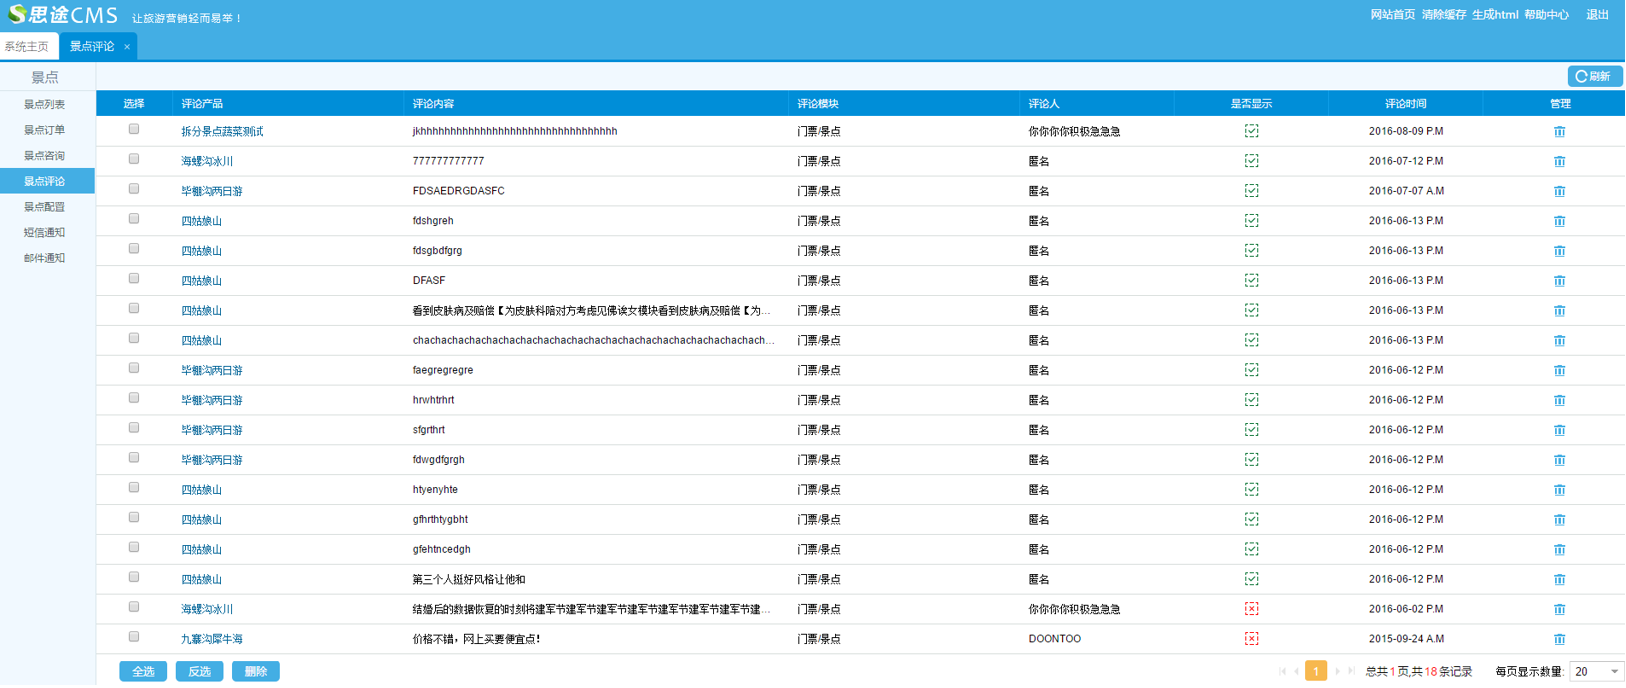The image size is (1626, 688).
Task: Tick the checkbox for the DOONTOO comment row
Action: coord(134,637)
